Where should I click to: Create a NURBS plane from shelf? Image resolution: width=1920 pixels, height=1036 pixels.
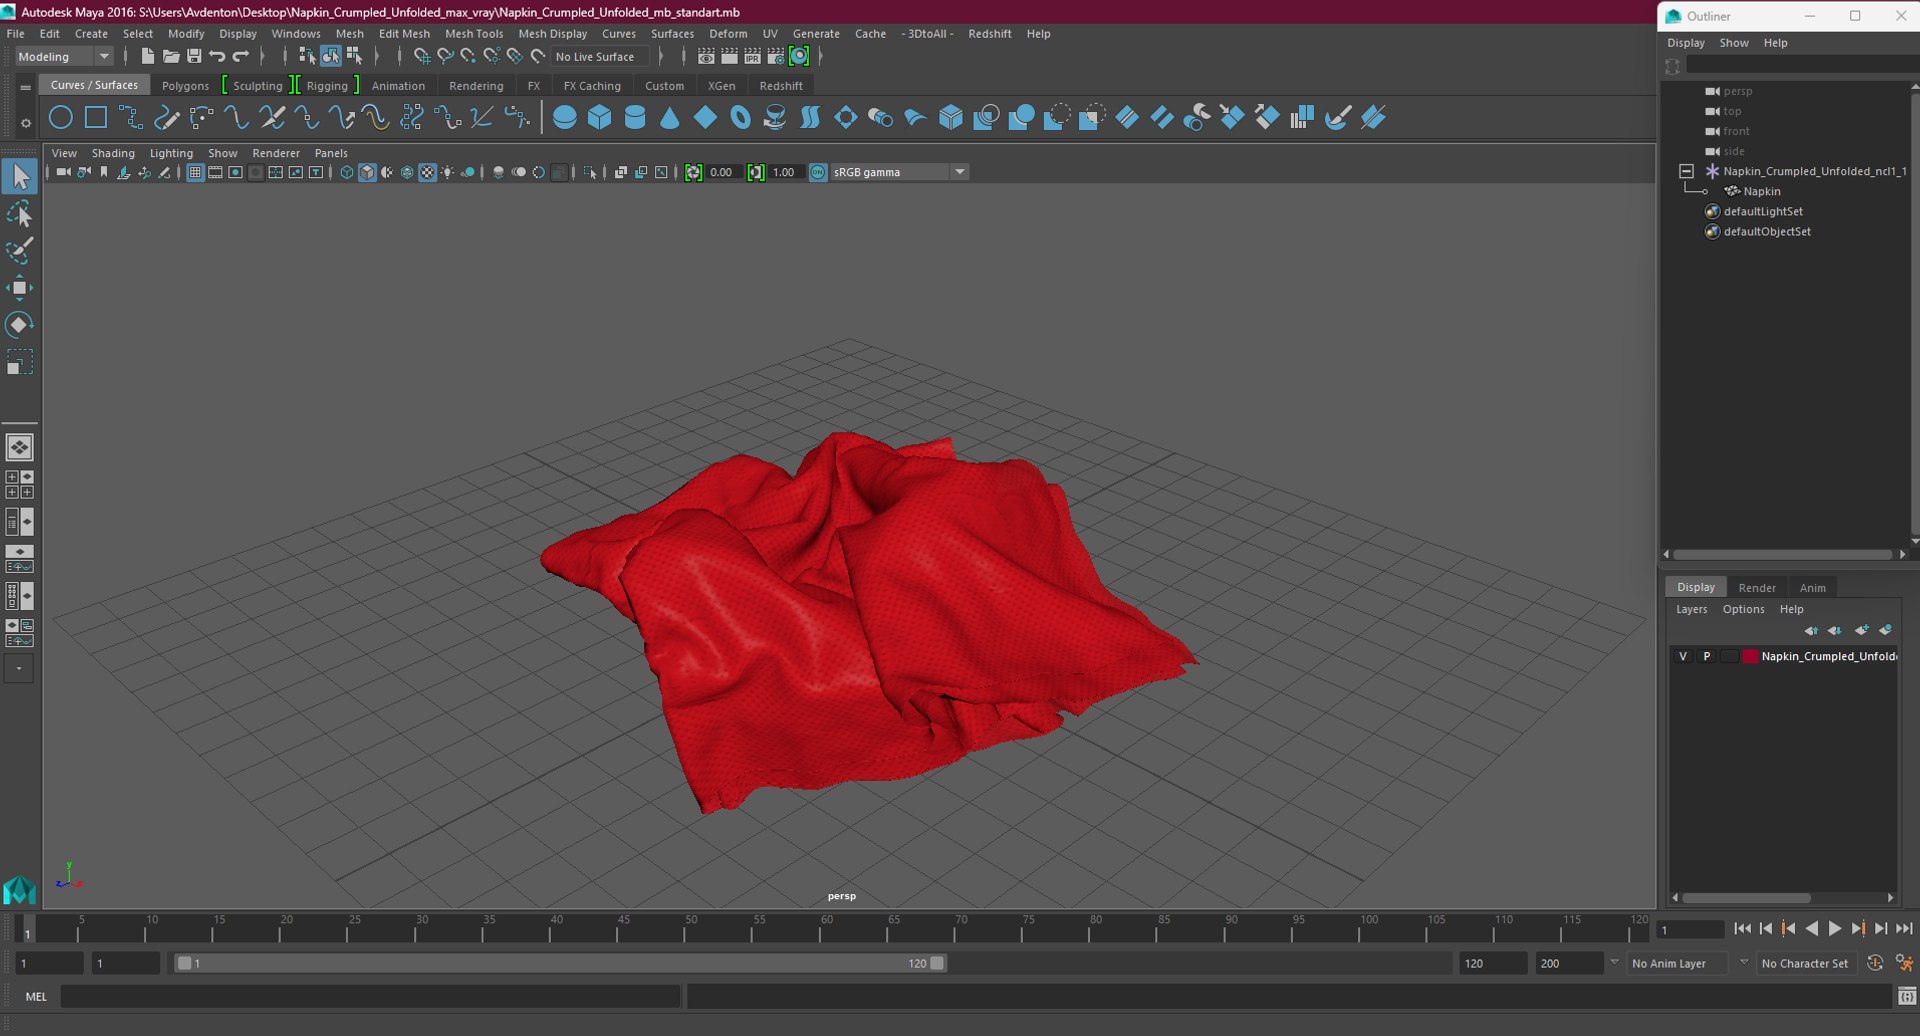click(x=705, y=118)
